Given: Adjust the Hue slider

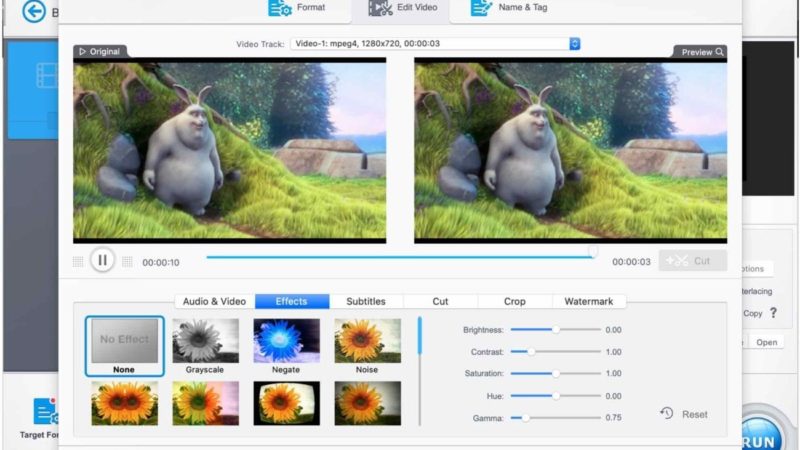Looking at the screenshot, I should pyautogui.click(x=556, y=396).
